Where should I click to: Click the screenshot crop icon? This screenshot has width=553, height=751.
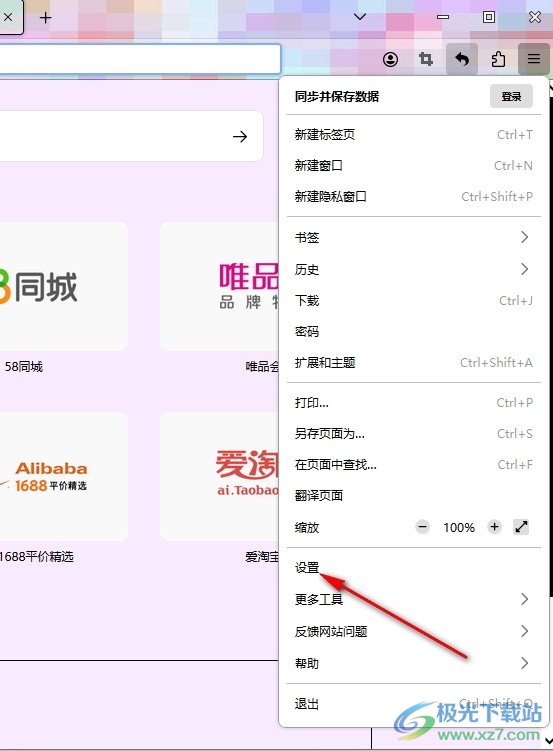(x=426, y=59)
